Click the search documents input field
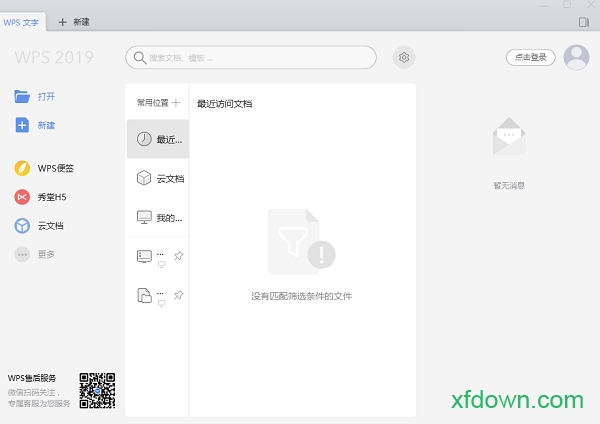 coord(251,57)
